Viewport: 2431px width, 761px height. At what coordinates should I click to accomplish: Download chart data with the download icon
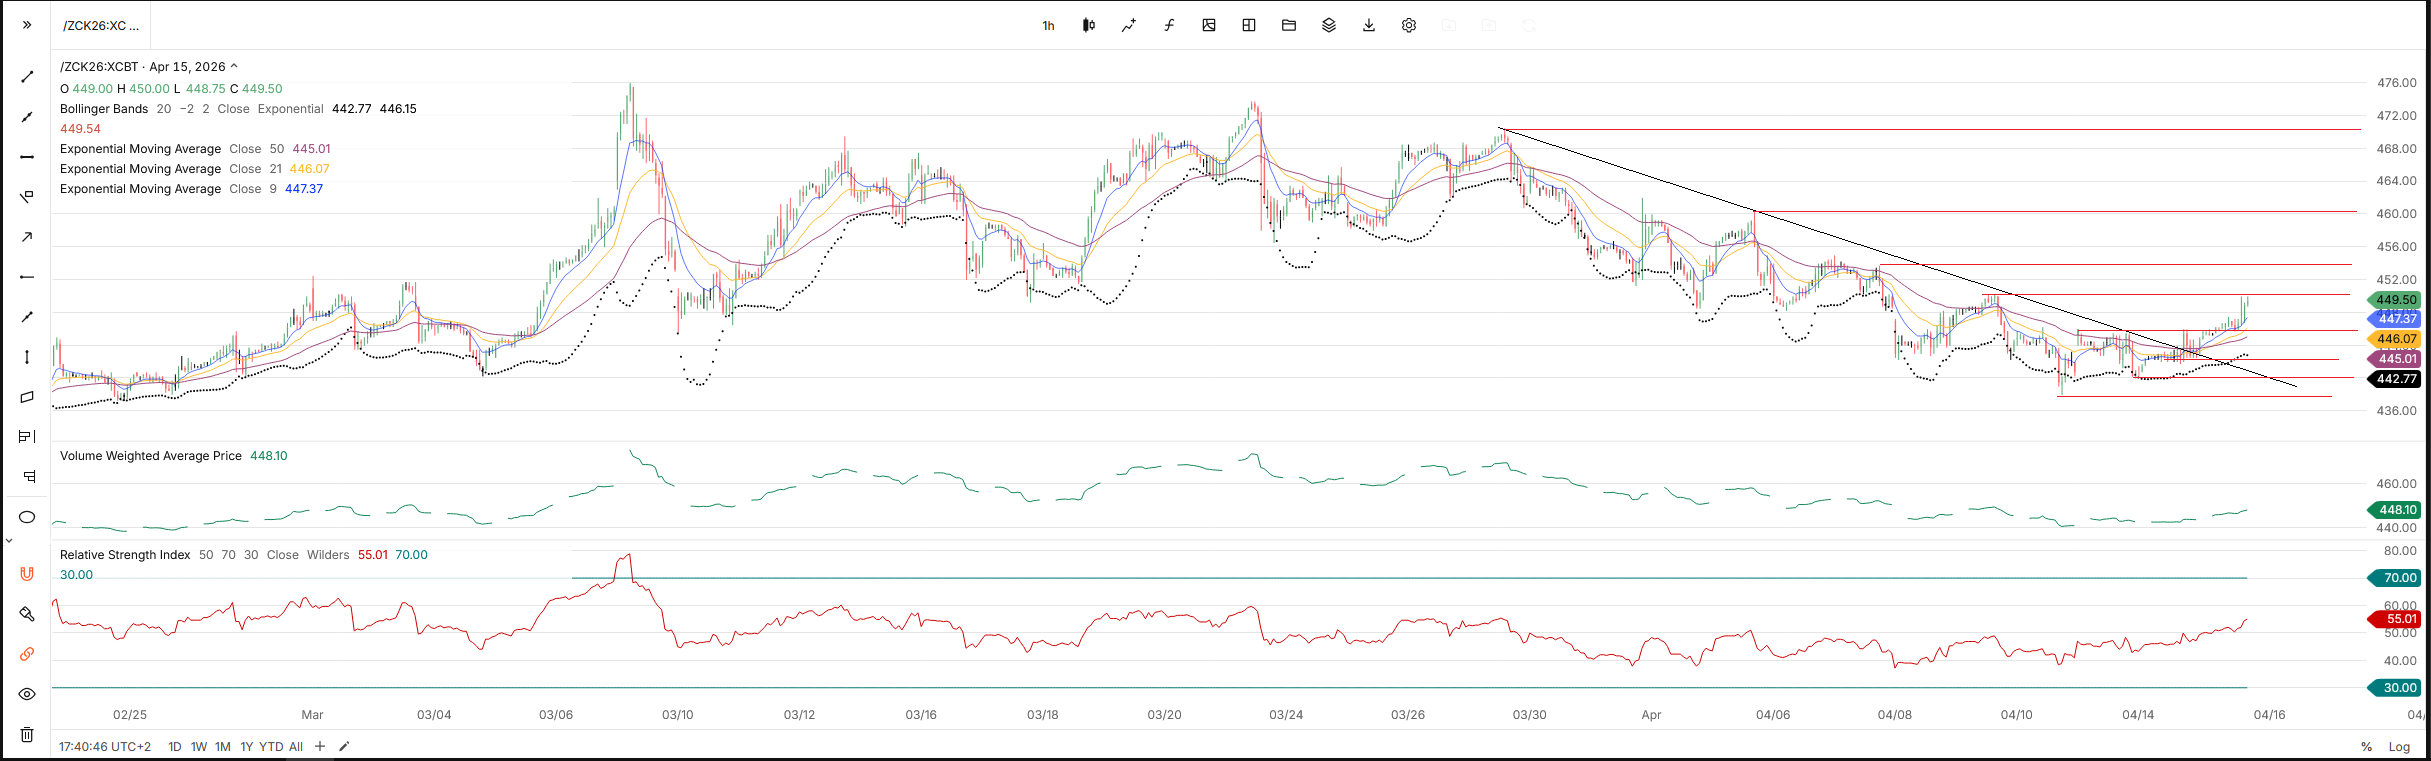tap(1369, 26)
